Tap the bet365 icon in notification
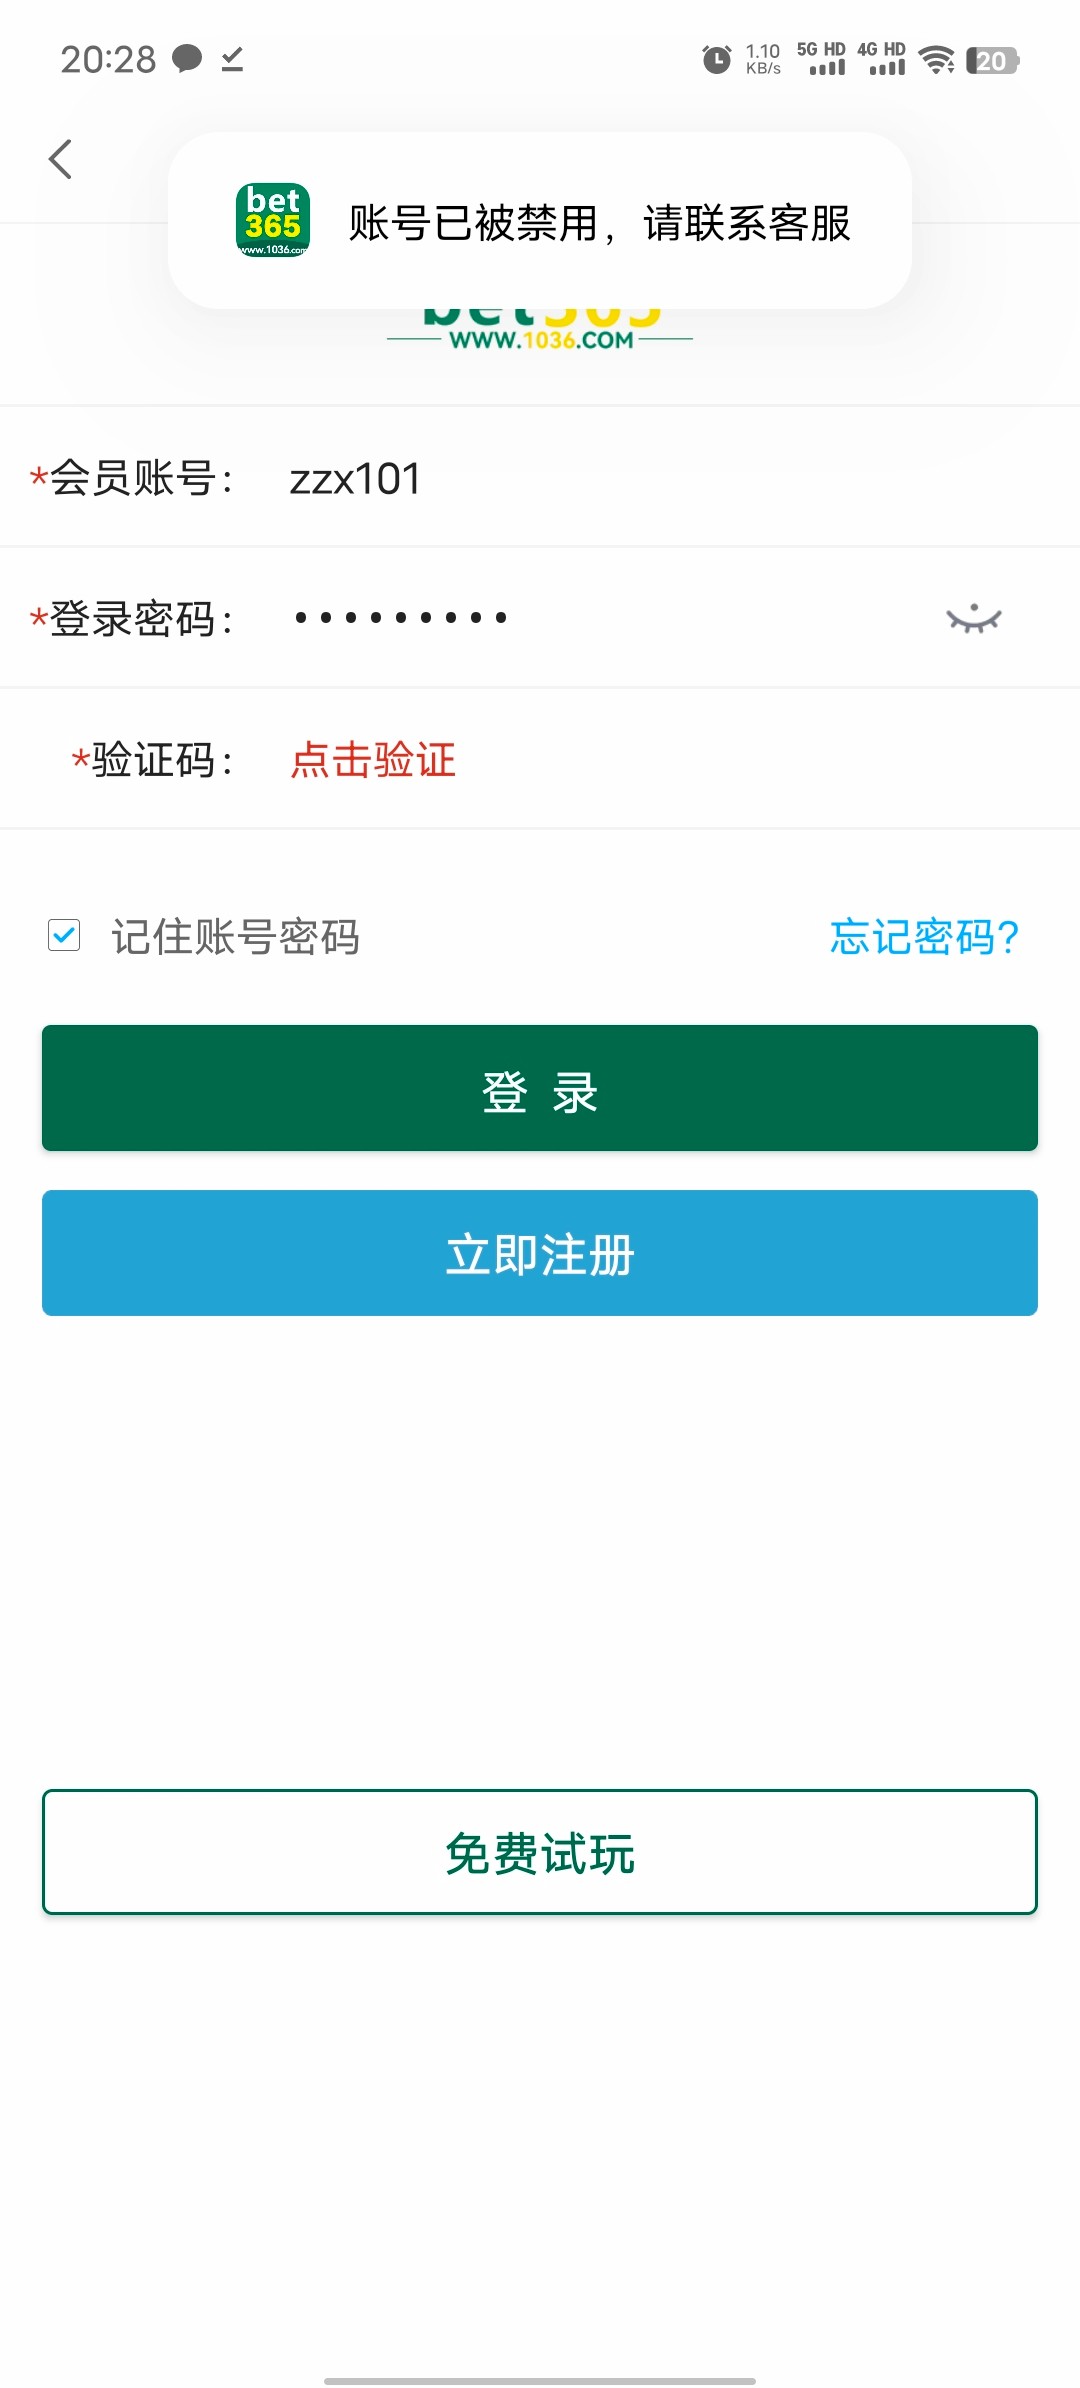This screenshot has height=2388, width=1080. (x=273, y=220)
